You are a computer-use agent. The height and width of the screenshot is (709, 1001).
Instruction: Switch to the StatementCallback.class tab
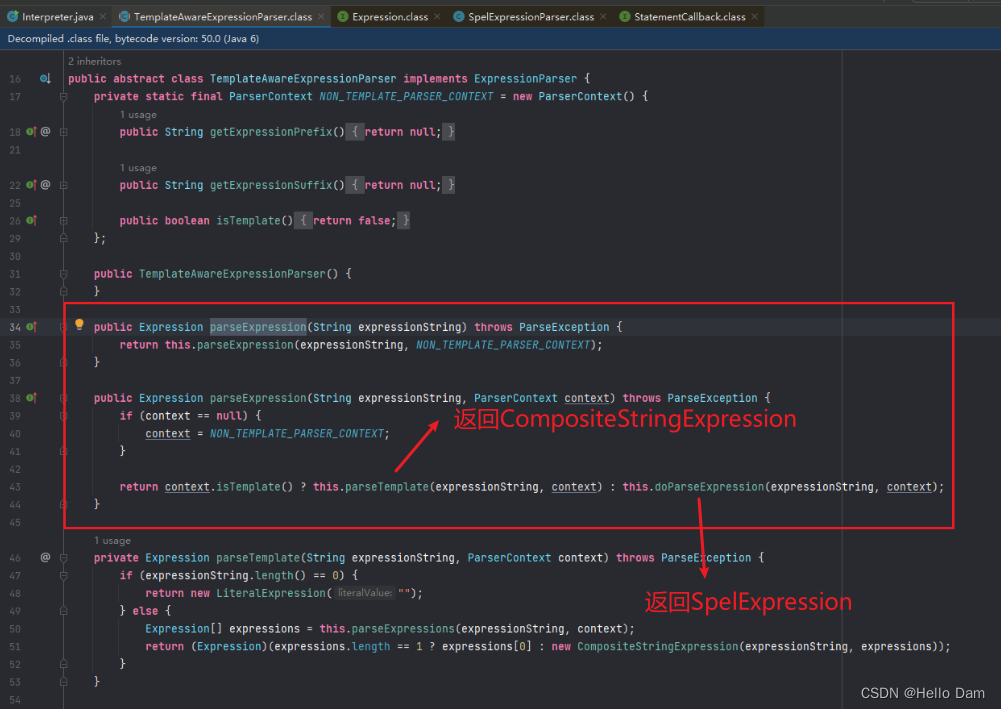click(x=689, y=17)
